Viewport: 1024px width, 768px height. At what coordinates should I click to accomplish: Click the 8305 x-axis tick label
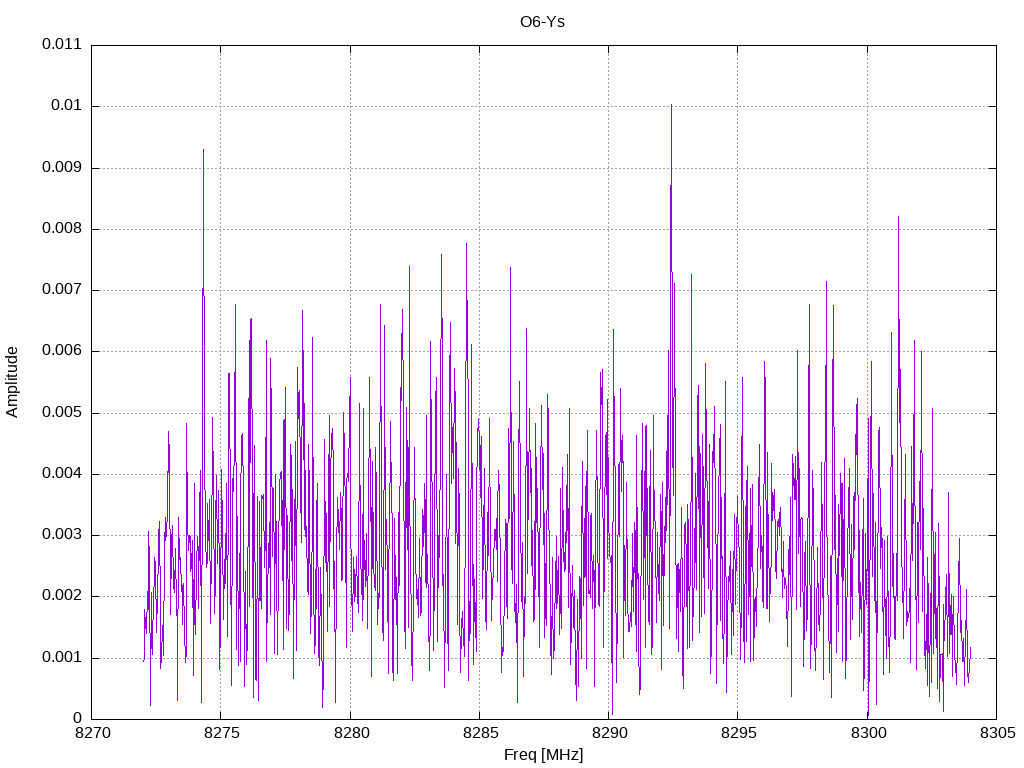coord(997,733)
